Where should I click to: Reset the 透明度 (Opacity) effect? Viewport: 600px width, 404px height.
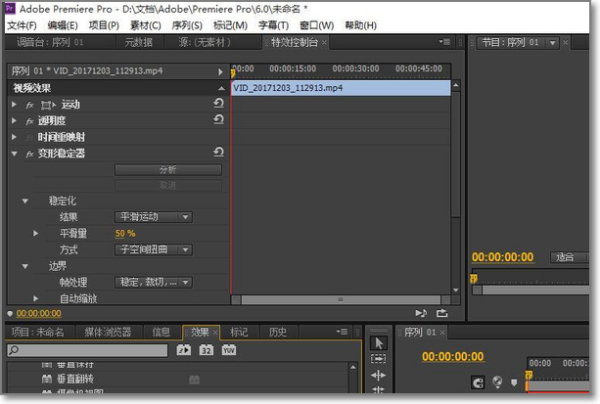click(218, 120)
